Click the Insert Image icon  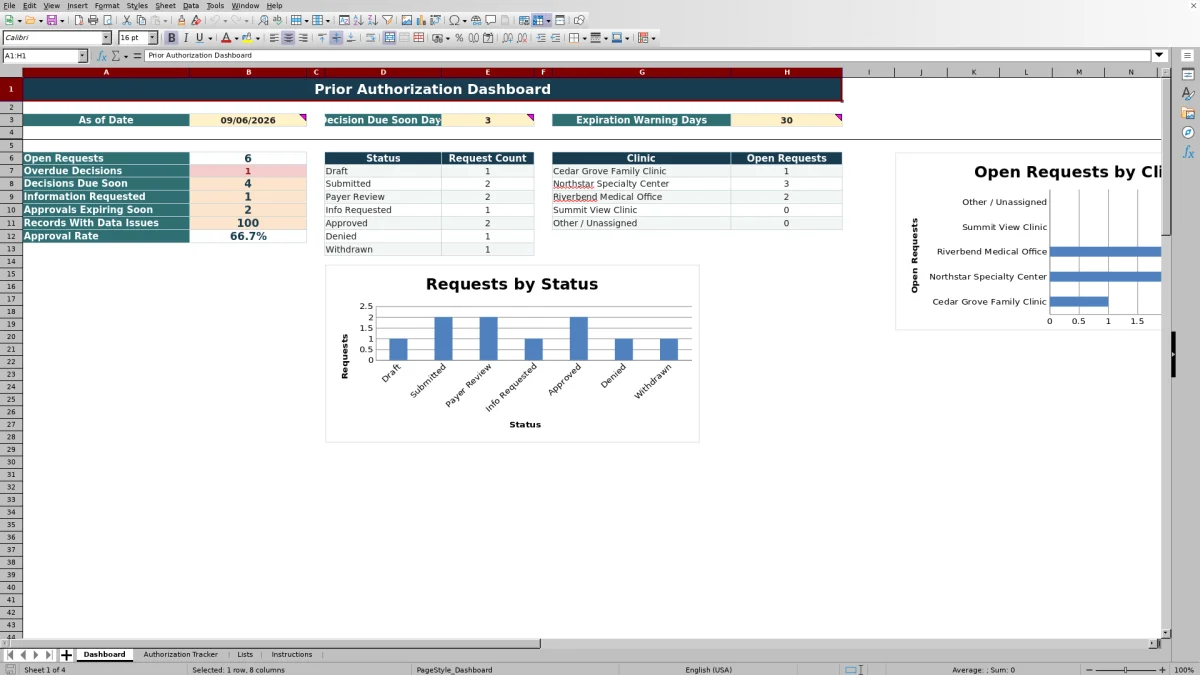[407, 20]
